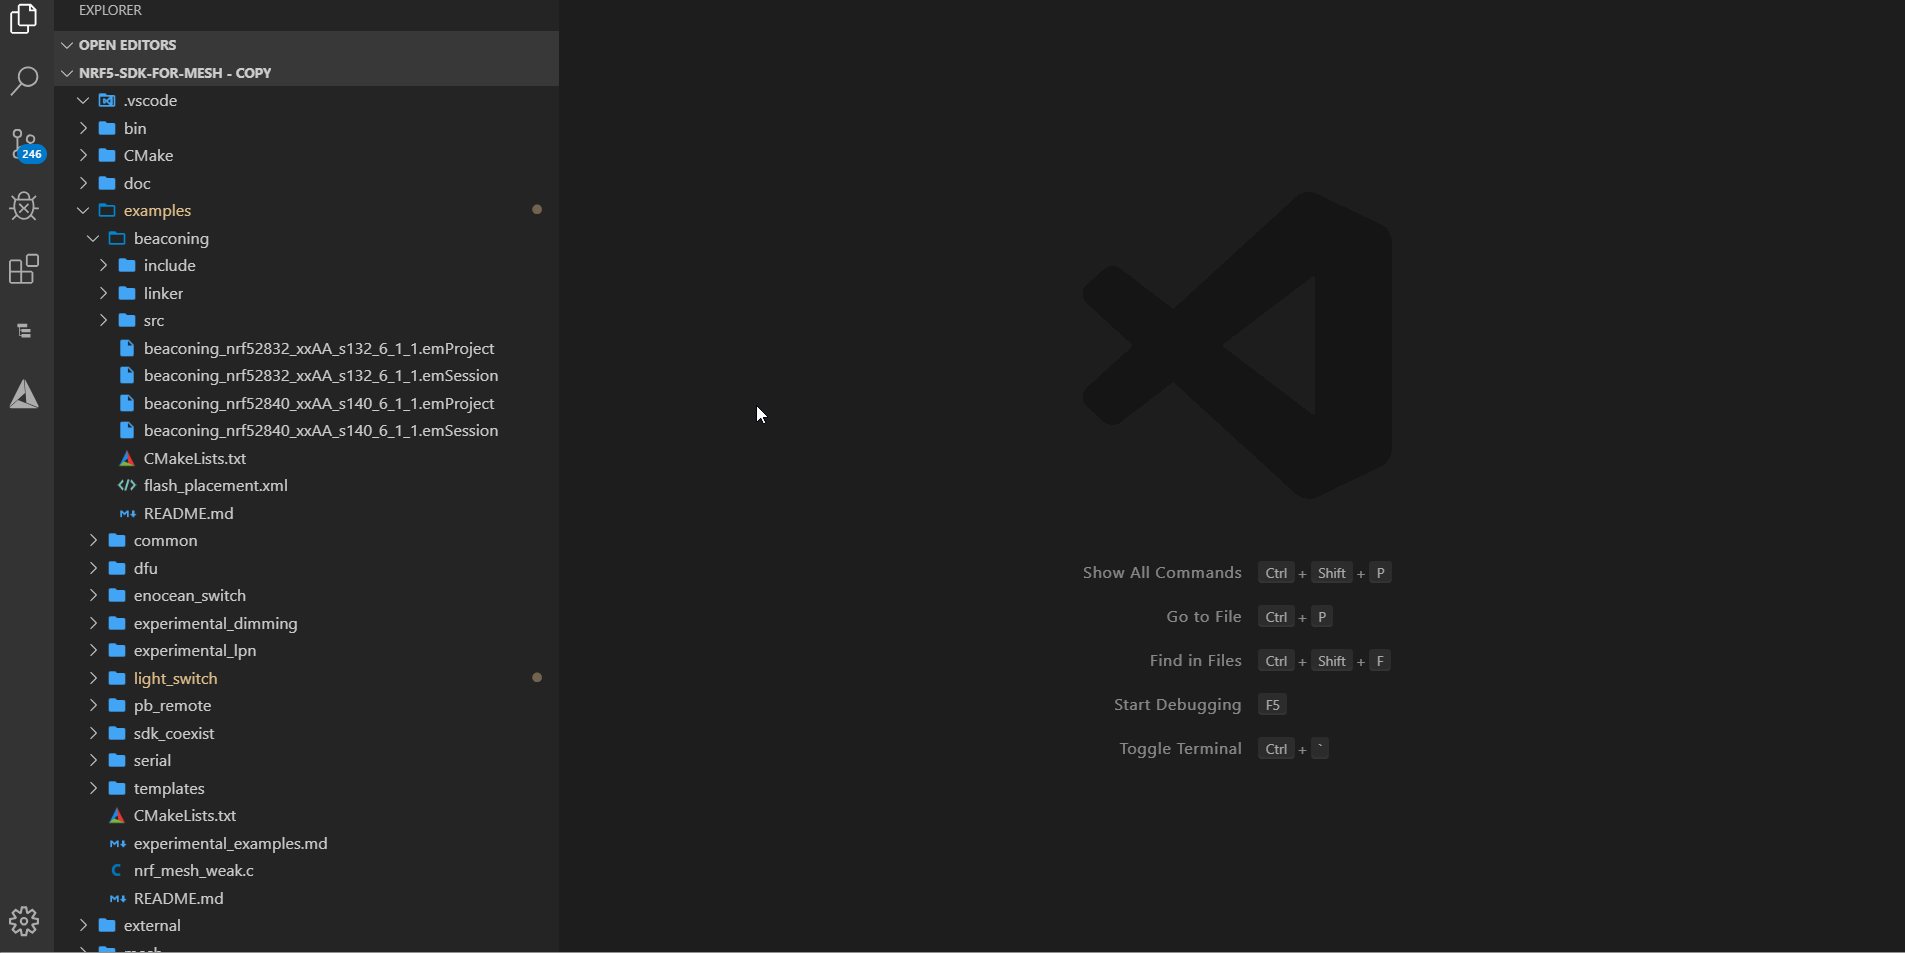Click the small tree-view icon below Extensions
The image size is (1905, 953).
[24, 331]
